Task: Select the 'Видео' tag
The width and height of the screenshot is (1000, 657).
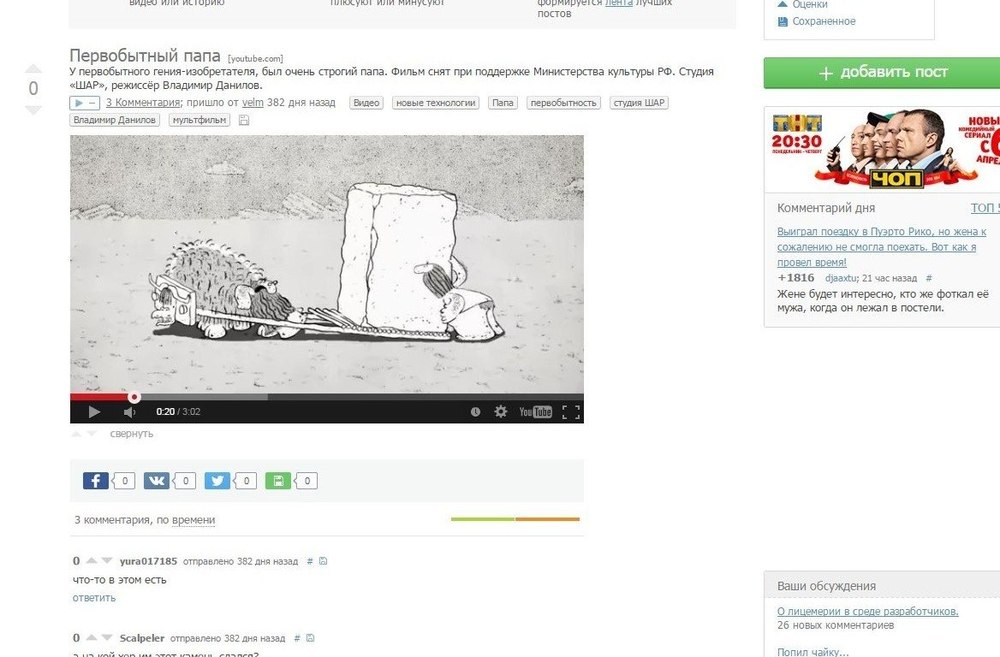Action: click(x=366, y=103)
